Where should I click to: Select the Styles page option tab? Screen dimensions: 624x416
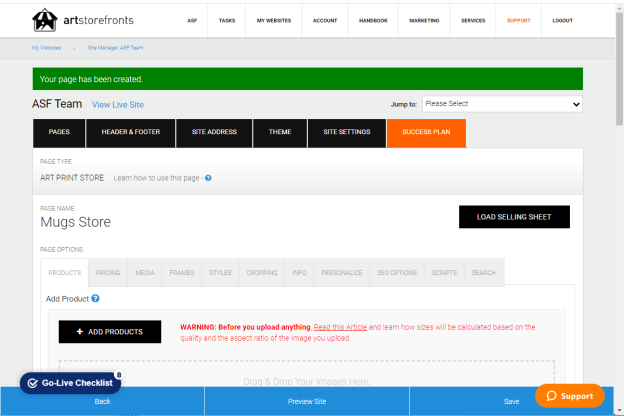(220, 273)
